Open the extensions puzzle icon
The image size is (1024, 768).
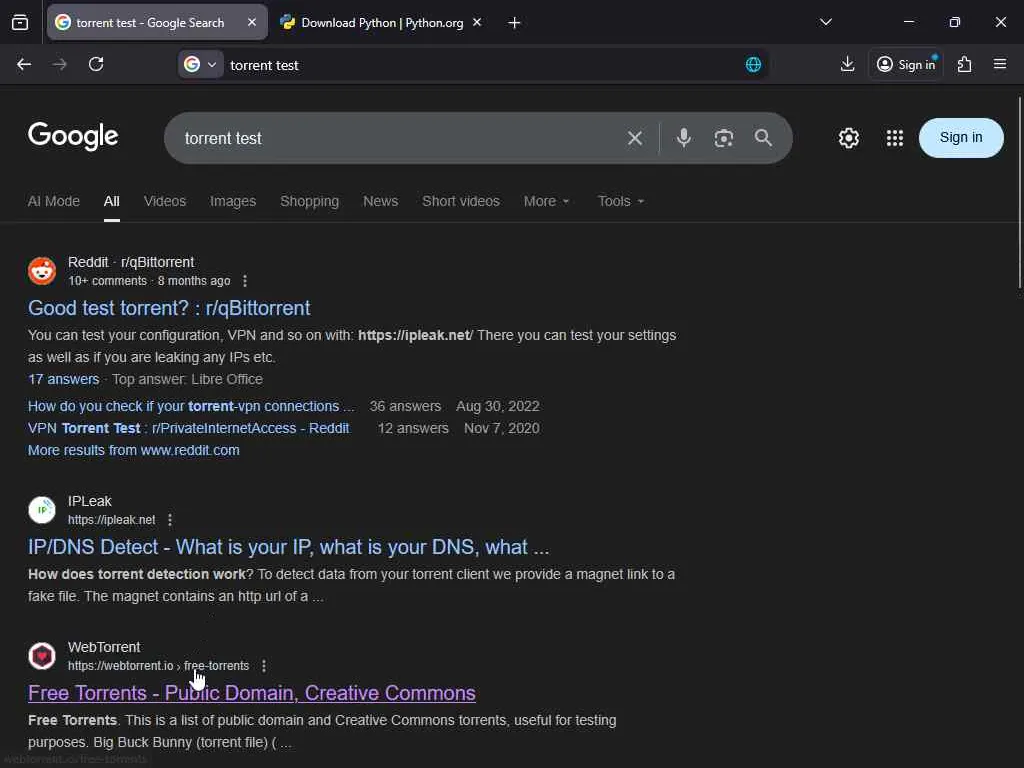pos(964,64)
